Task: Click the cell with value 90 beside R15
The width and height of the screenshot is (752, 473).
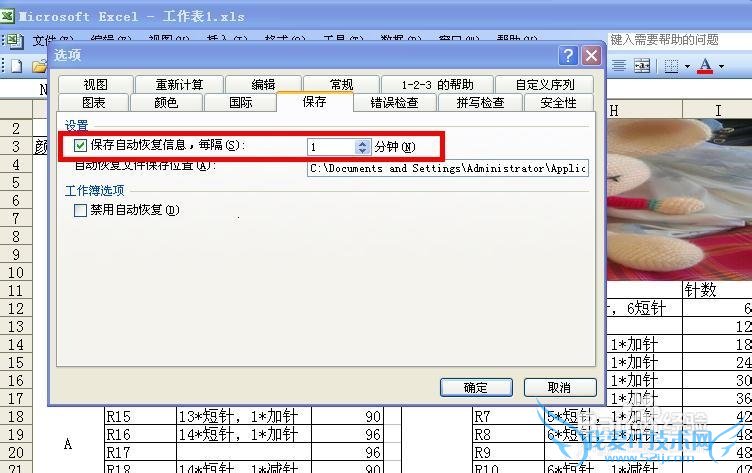Action: point(347,416)
